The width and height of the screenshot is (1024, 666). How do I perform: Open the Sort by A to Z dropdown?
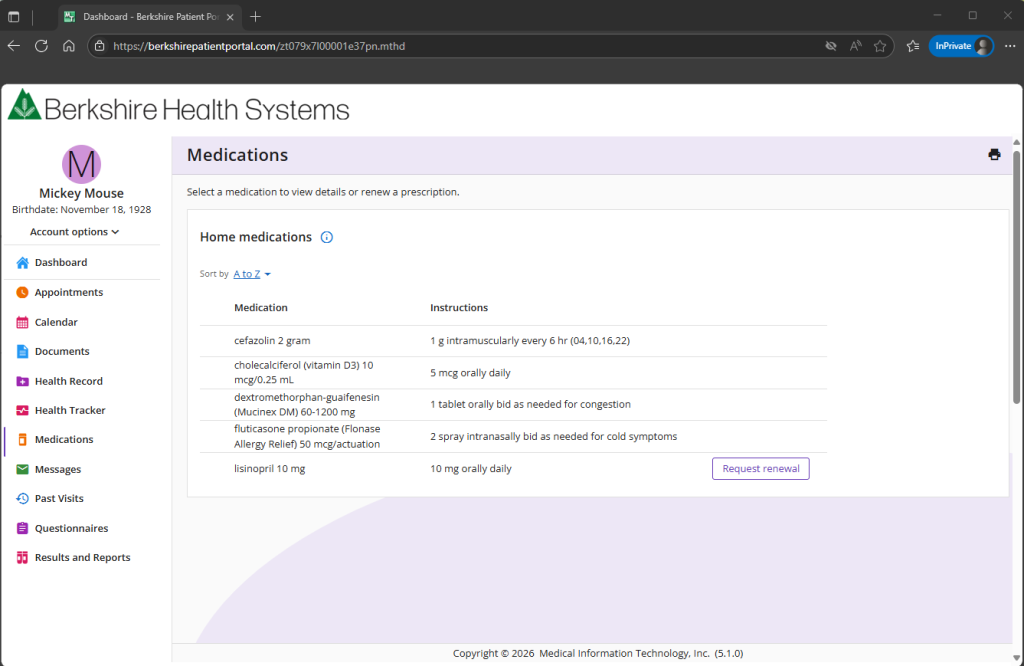tap(252, 274)
